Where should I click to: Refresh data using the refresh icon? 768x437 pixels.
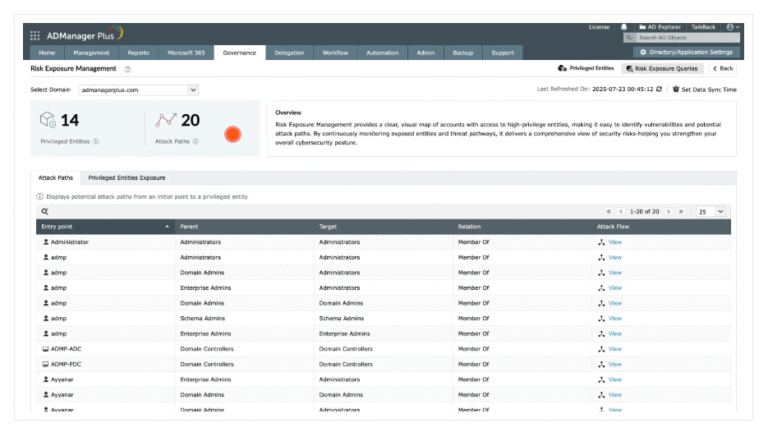pyautogui.click(x=659, y=89)
